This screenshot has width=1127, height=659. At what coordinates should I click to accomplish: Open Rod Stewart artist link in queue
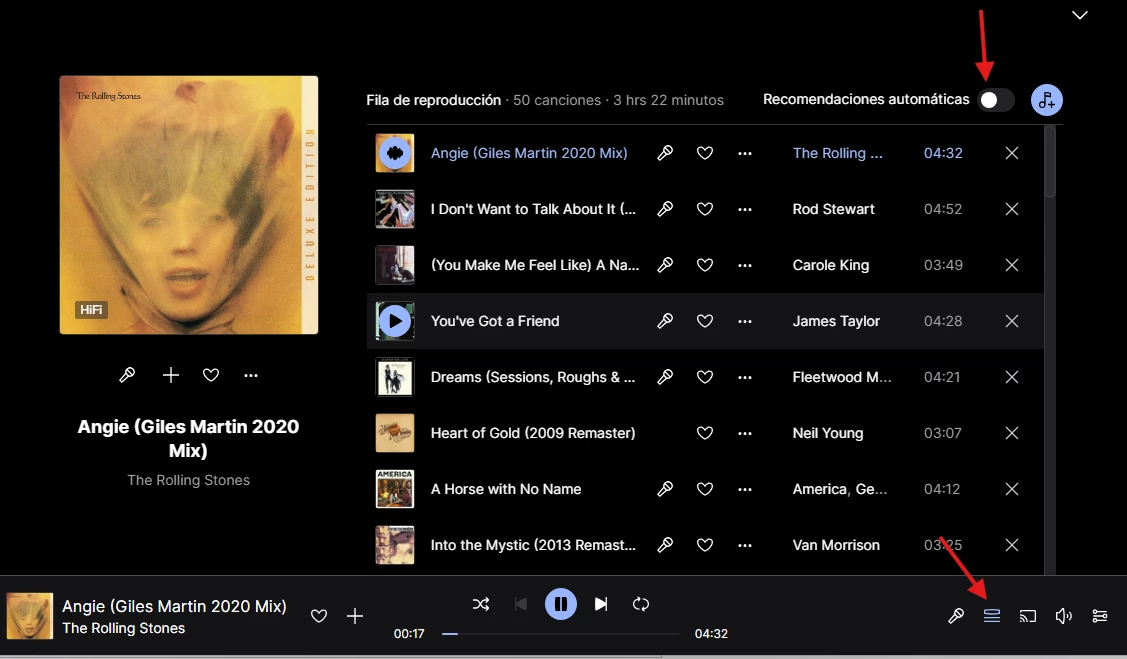(x=834, y=209)
